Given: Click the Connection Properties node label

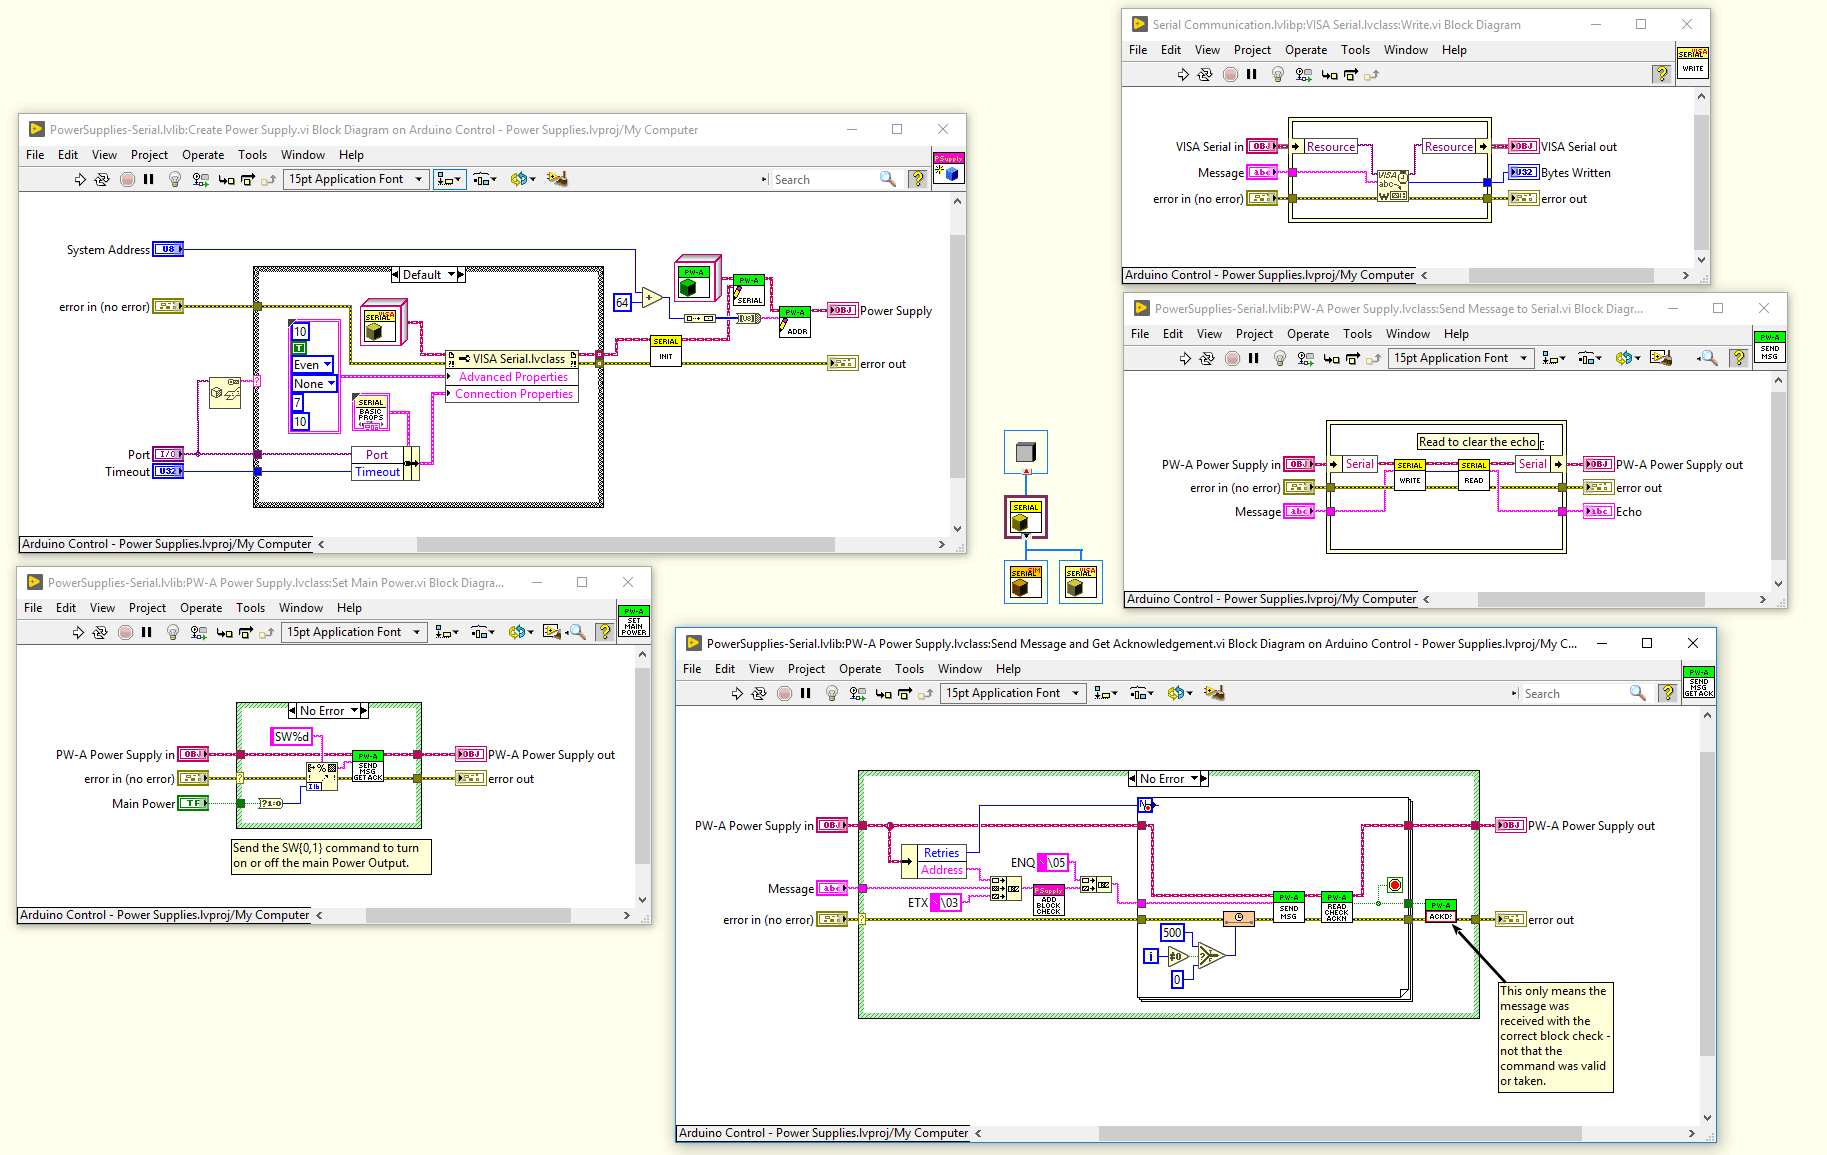Looking at the screenshot, I should [x=512, y=394].
